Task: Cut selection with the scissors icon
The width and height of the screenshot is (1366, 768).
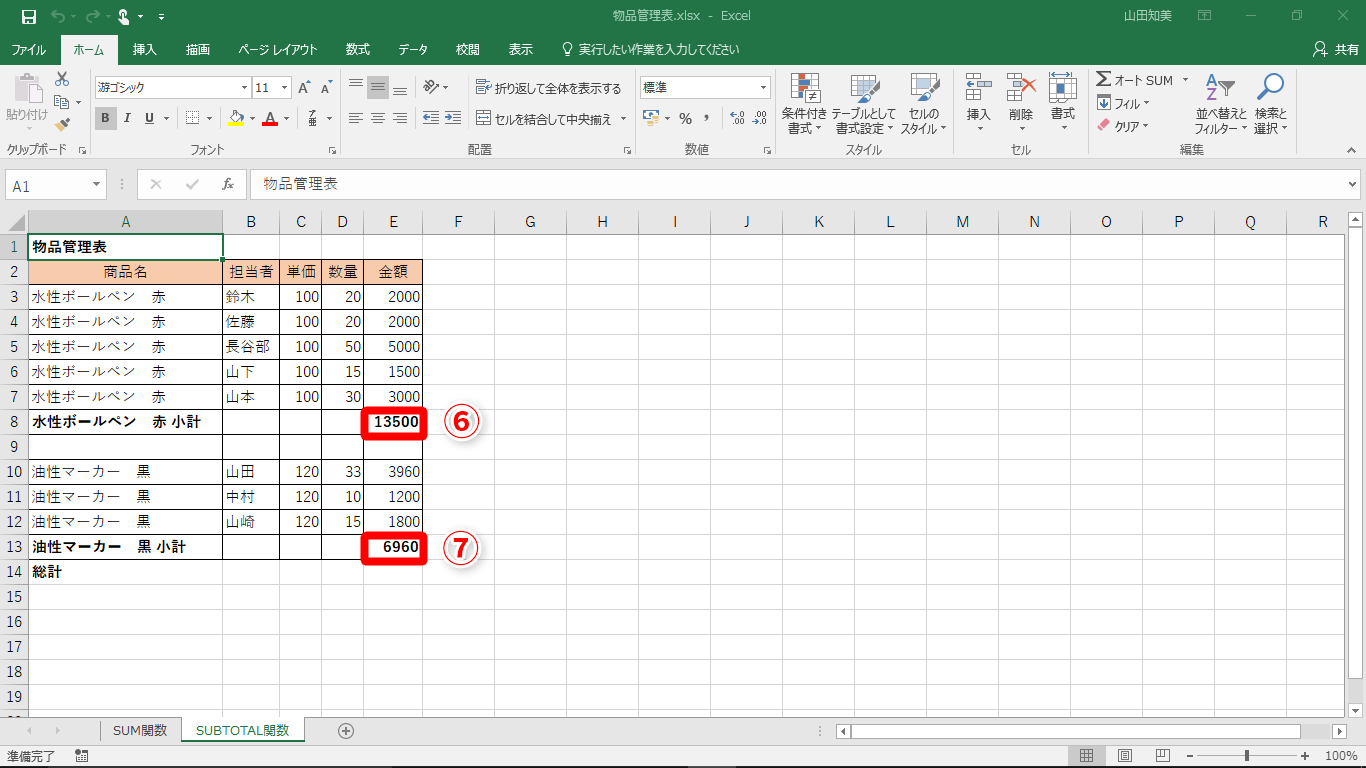Action: click(62, 79)
